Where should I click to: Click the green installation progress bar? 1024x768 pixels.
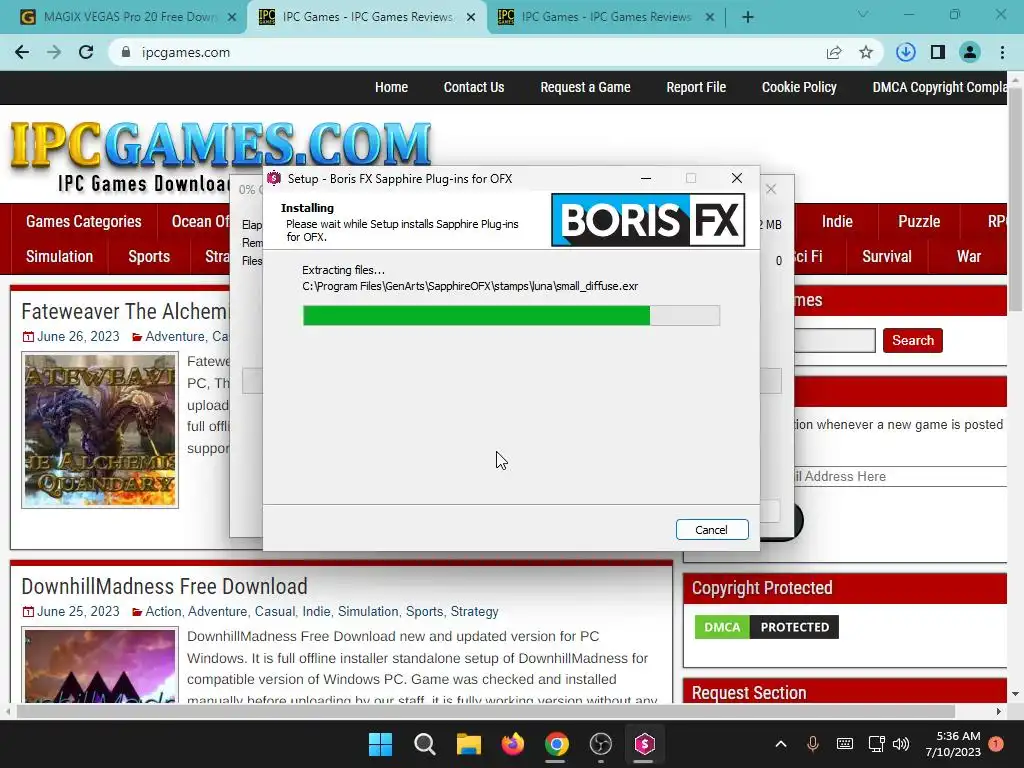pyautogui.click(x=476, y=315)
